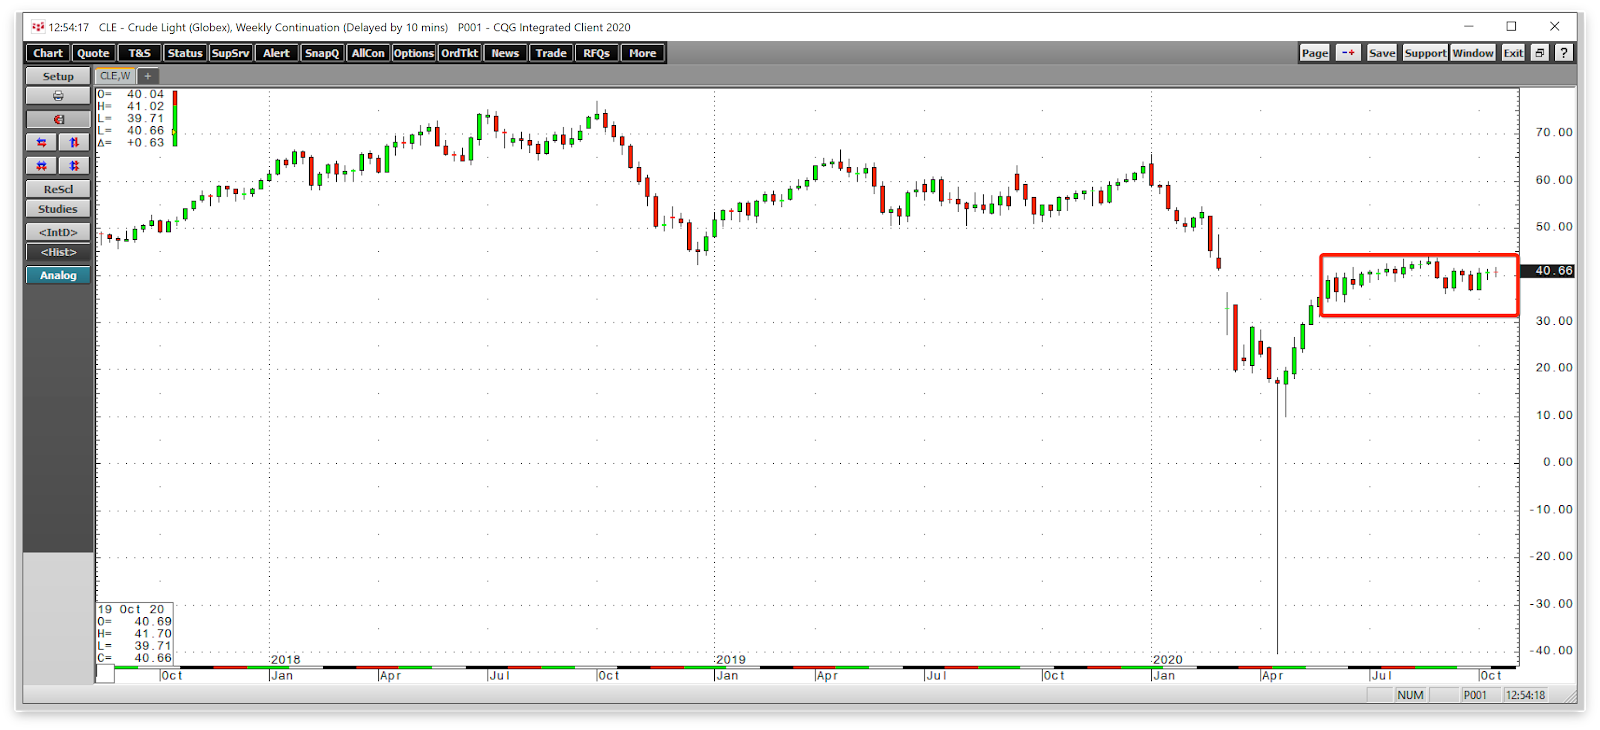This screenshot has height=730, width=1600.
Task: Click the Page button
Action: tap(1315, 53)
